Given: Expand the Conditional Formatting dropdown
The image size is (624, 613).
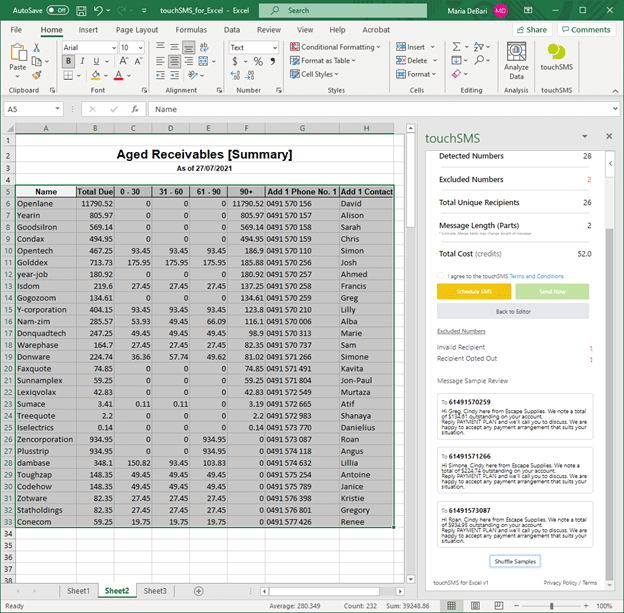Looking at the screenshot, I should coord(336,47).
